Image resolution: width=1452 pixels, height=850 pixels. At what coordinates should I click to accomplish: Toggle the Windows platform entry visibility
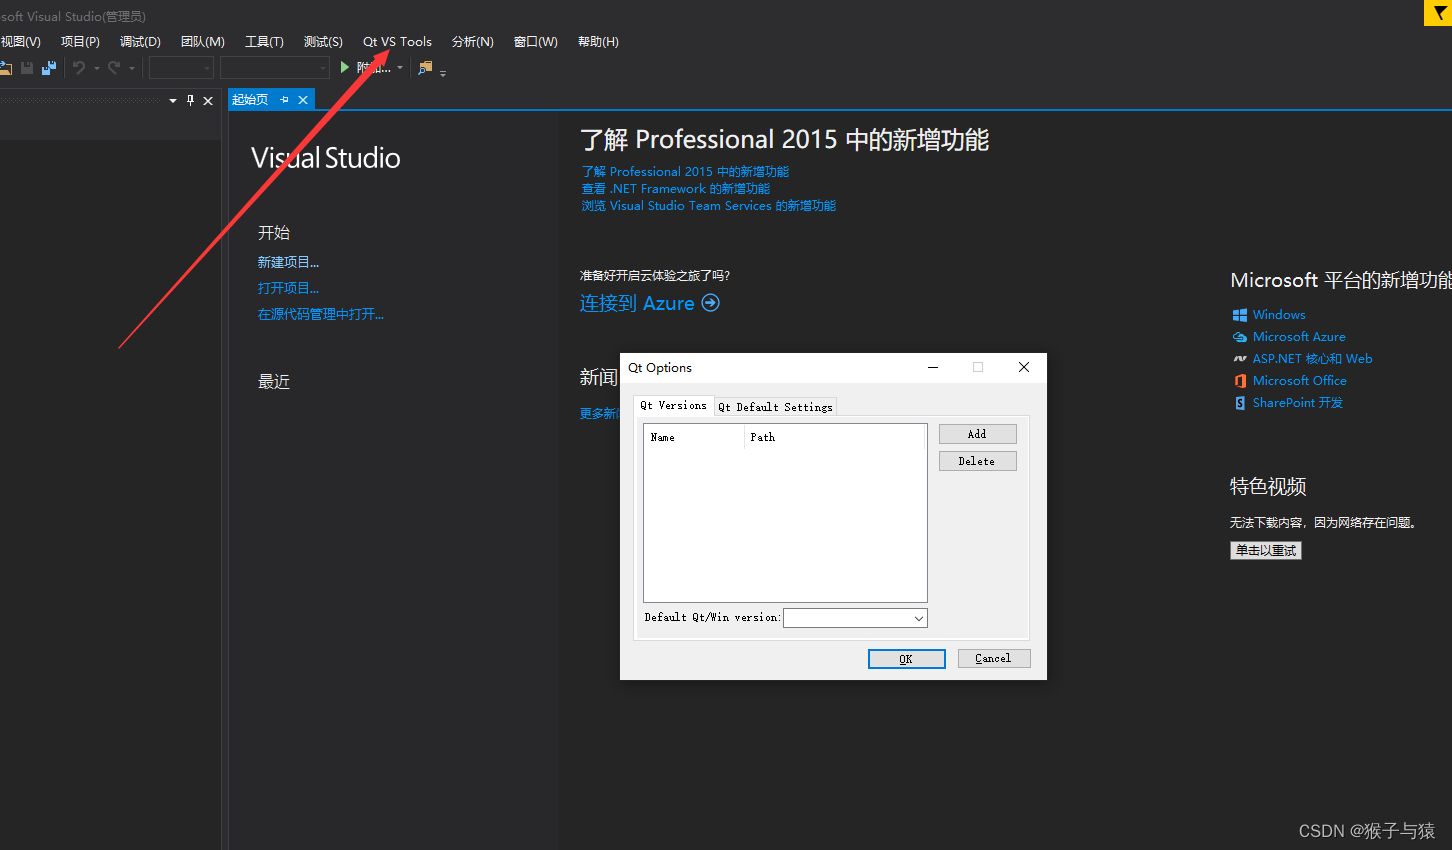coord(1240,314)
